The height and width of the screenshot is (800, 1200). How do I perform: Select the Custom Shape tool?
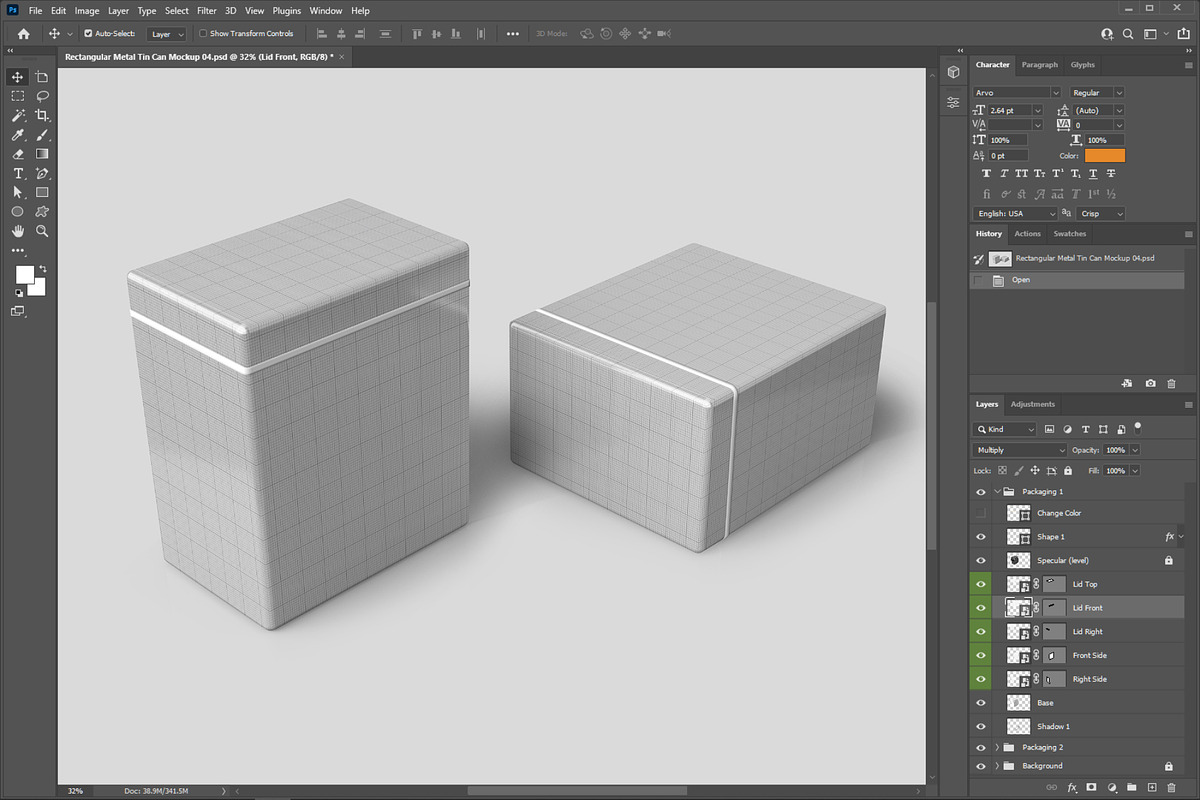point(42,211)
